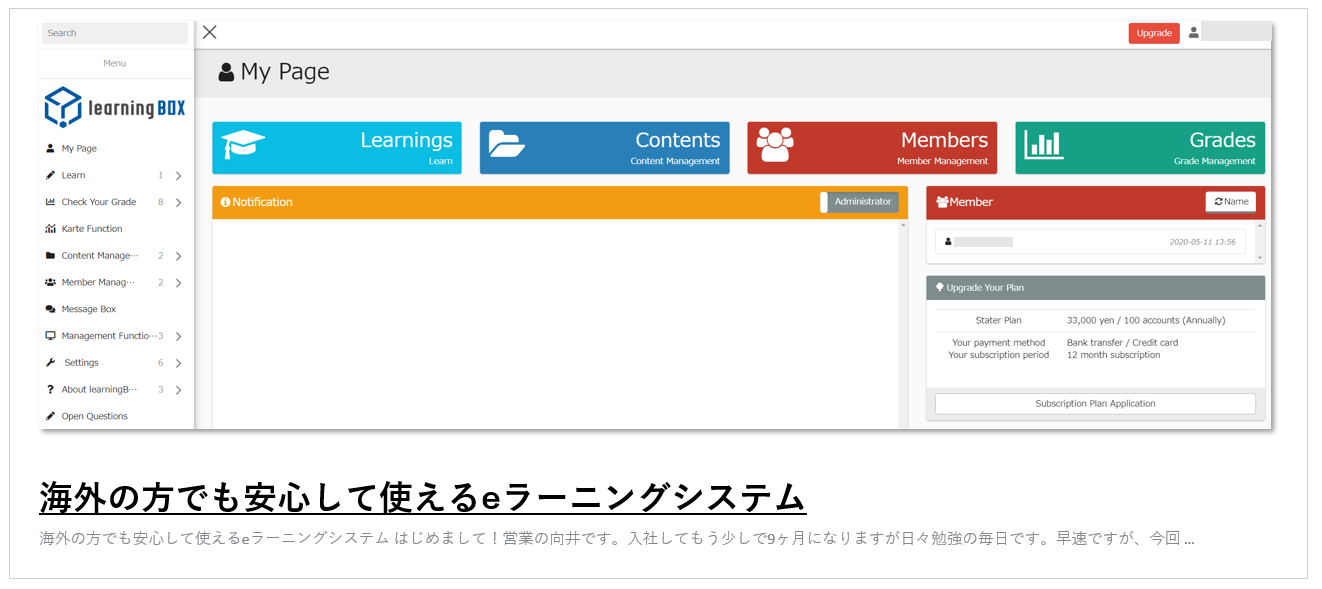Toggle the member Name sort button
The image size is (1322, 589).
1230,202
